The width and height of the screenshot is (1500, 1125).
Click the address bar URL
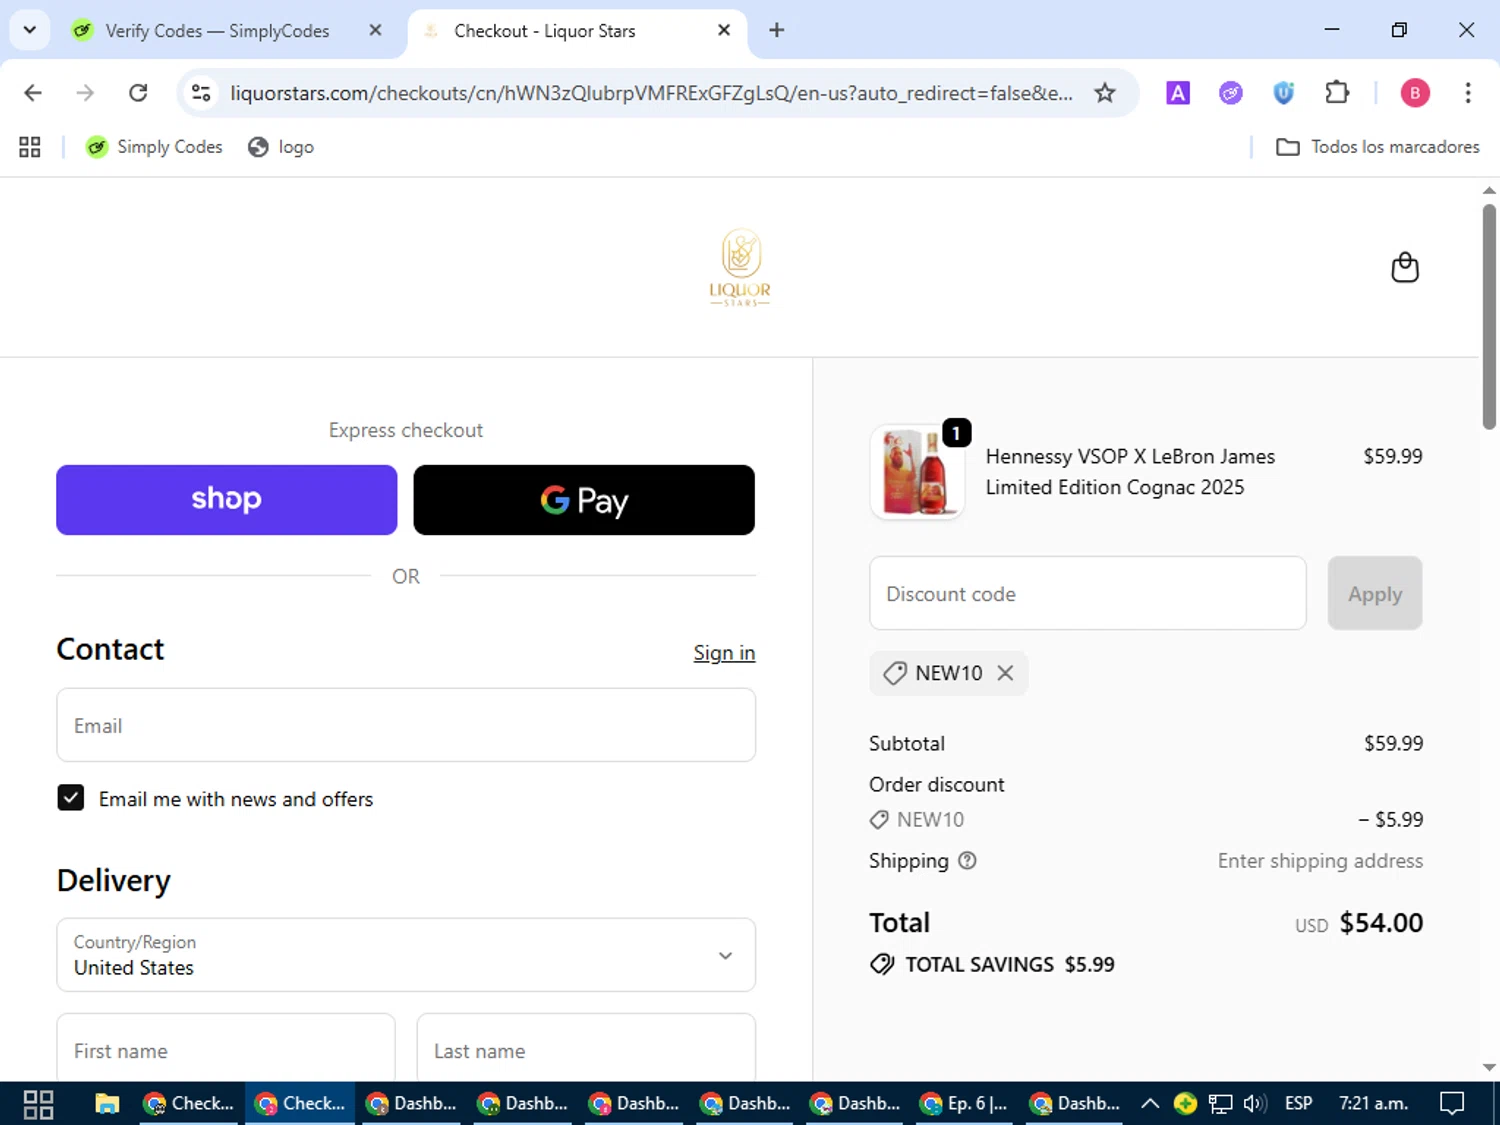click(x=651, y=93)
